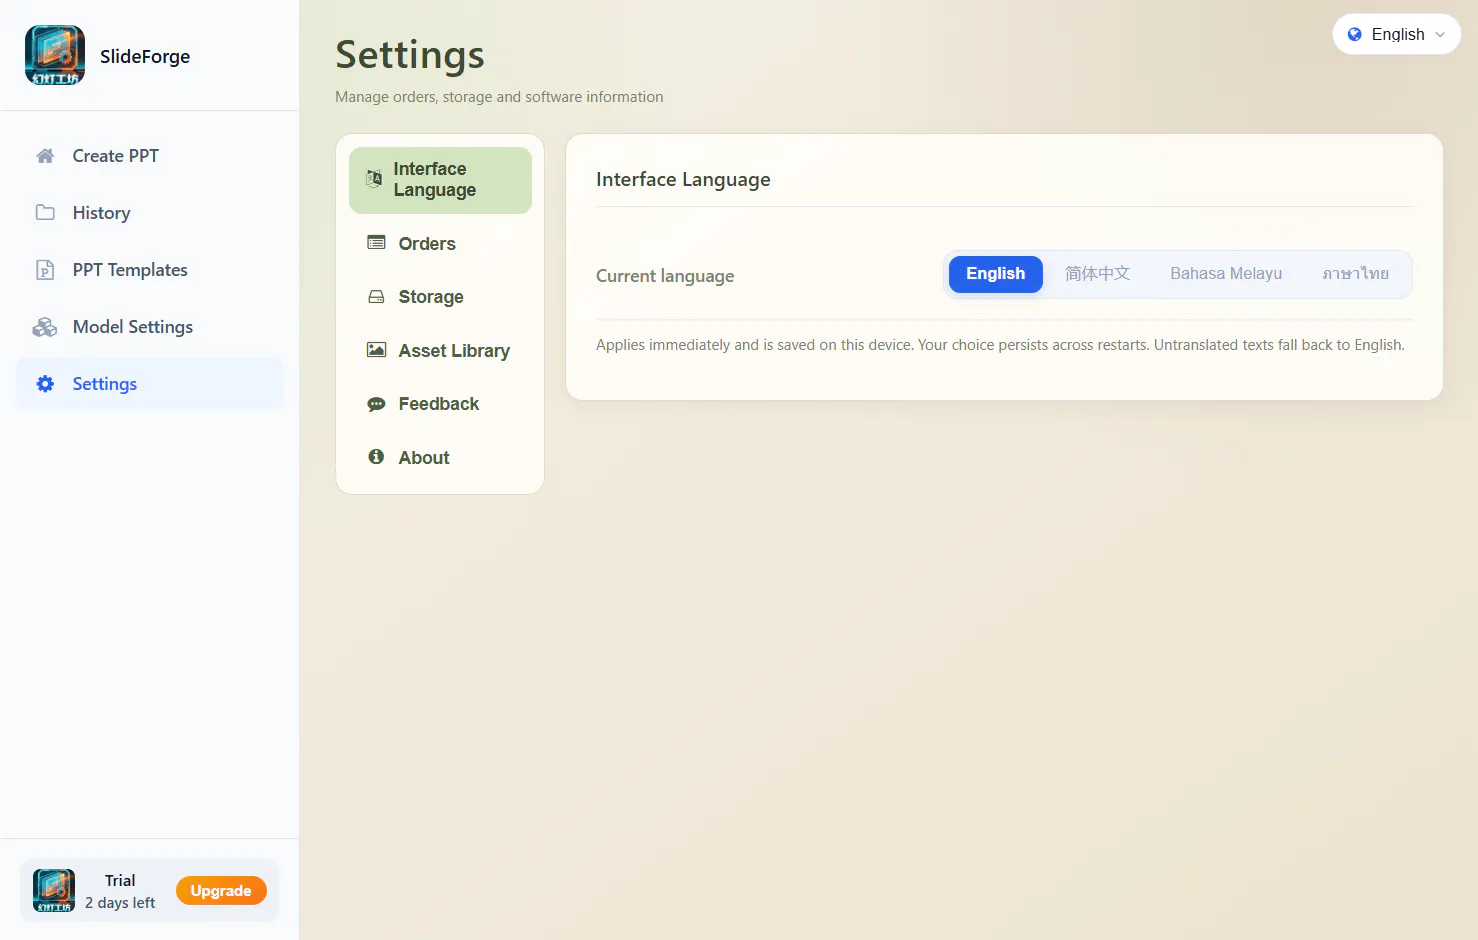The image size is (1478, 940).
Task: Click the 'Settings' page title
Action: pos(410,55)
